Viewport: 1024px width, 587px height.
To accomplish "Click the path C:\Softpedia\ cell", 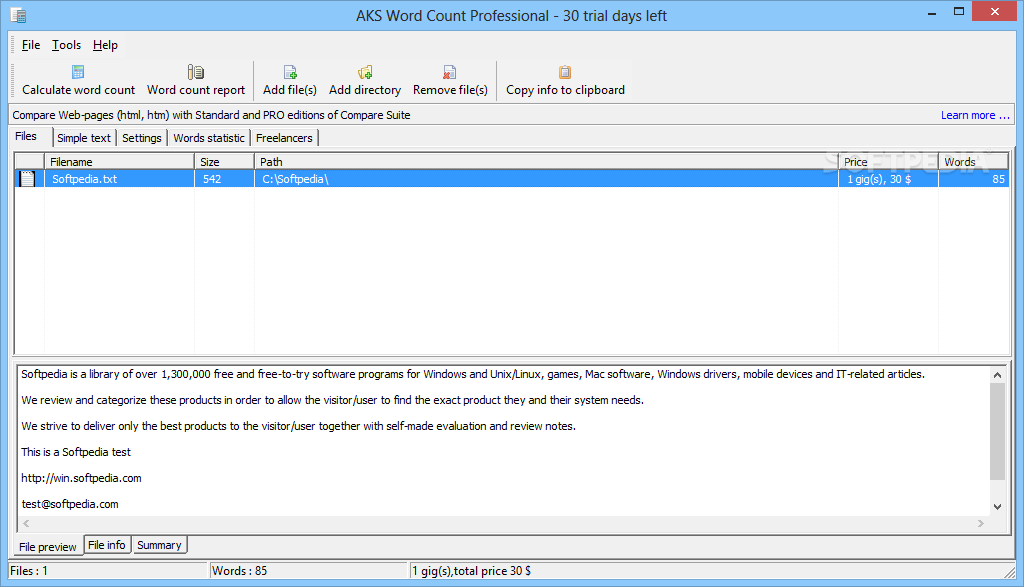I will (x=546, y=179).
